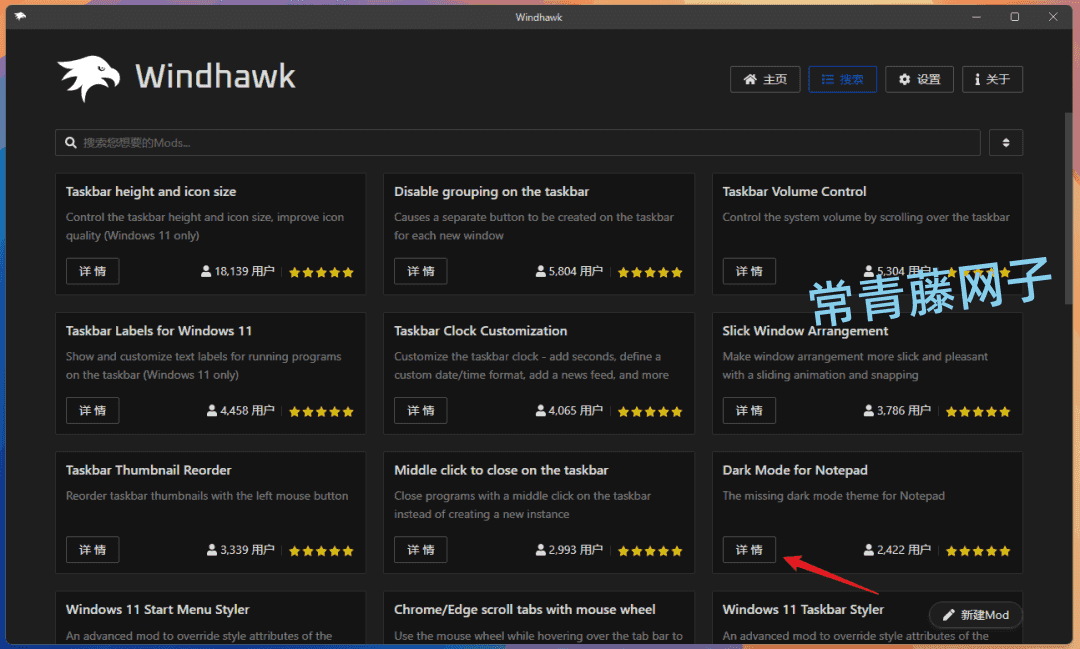1080x649 pixels.
Task: Click star rating of Slick Window Arrangement
Action: [x=978, y=411]
